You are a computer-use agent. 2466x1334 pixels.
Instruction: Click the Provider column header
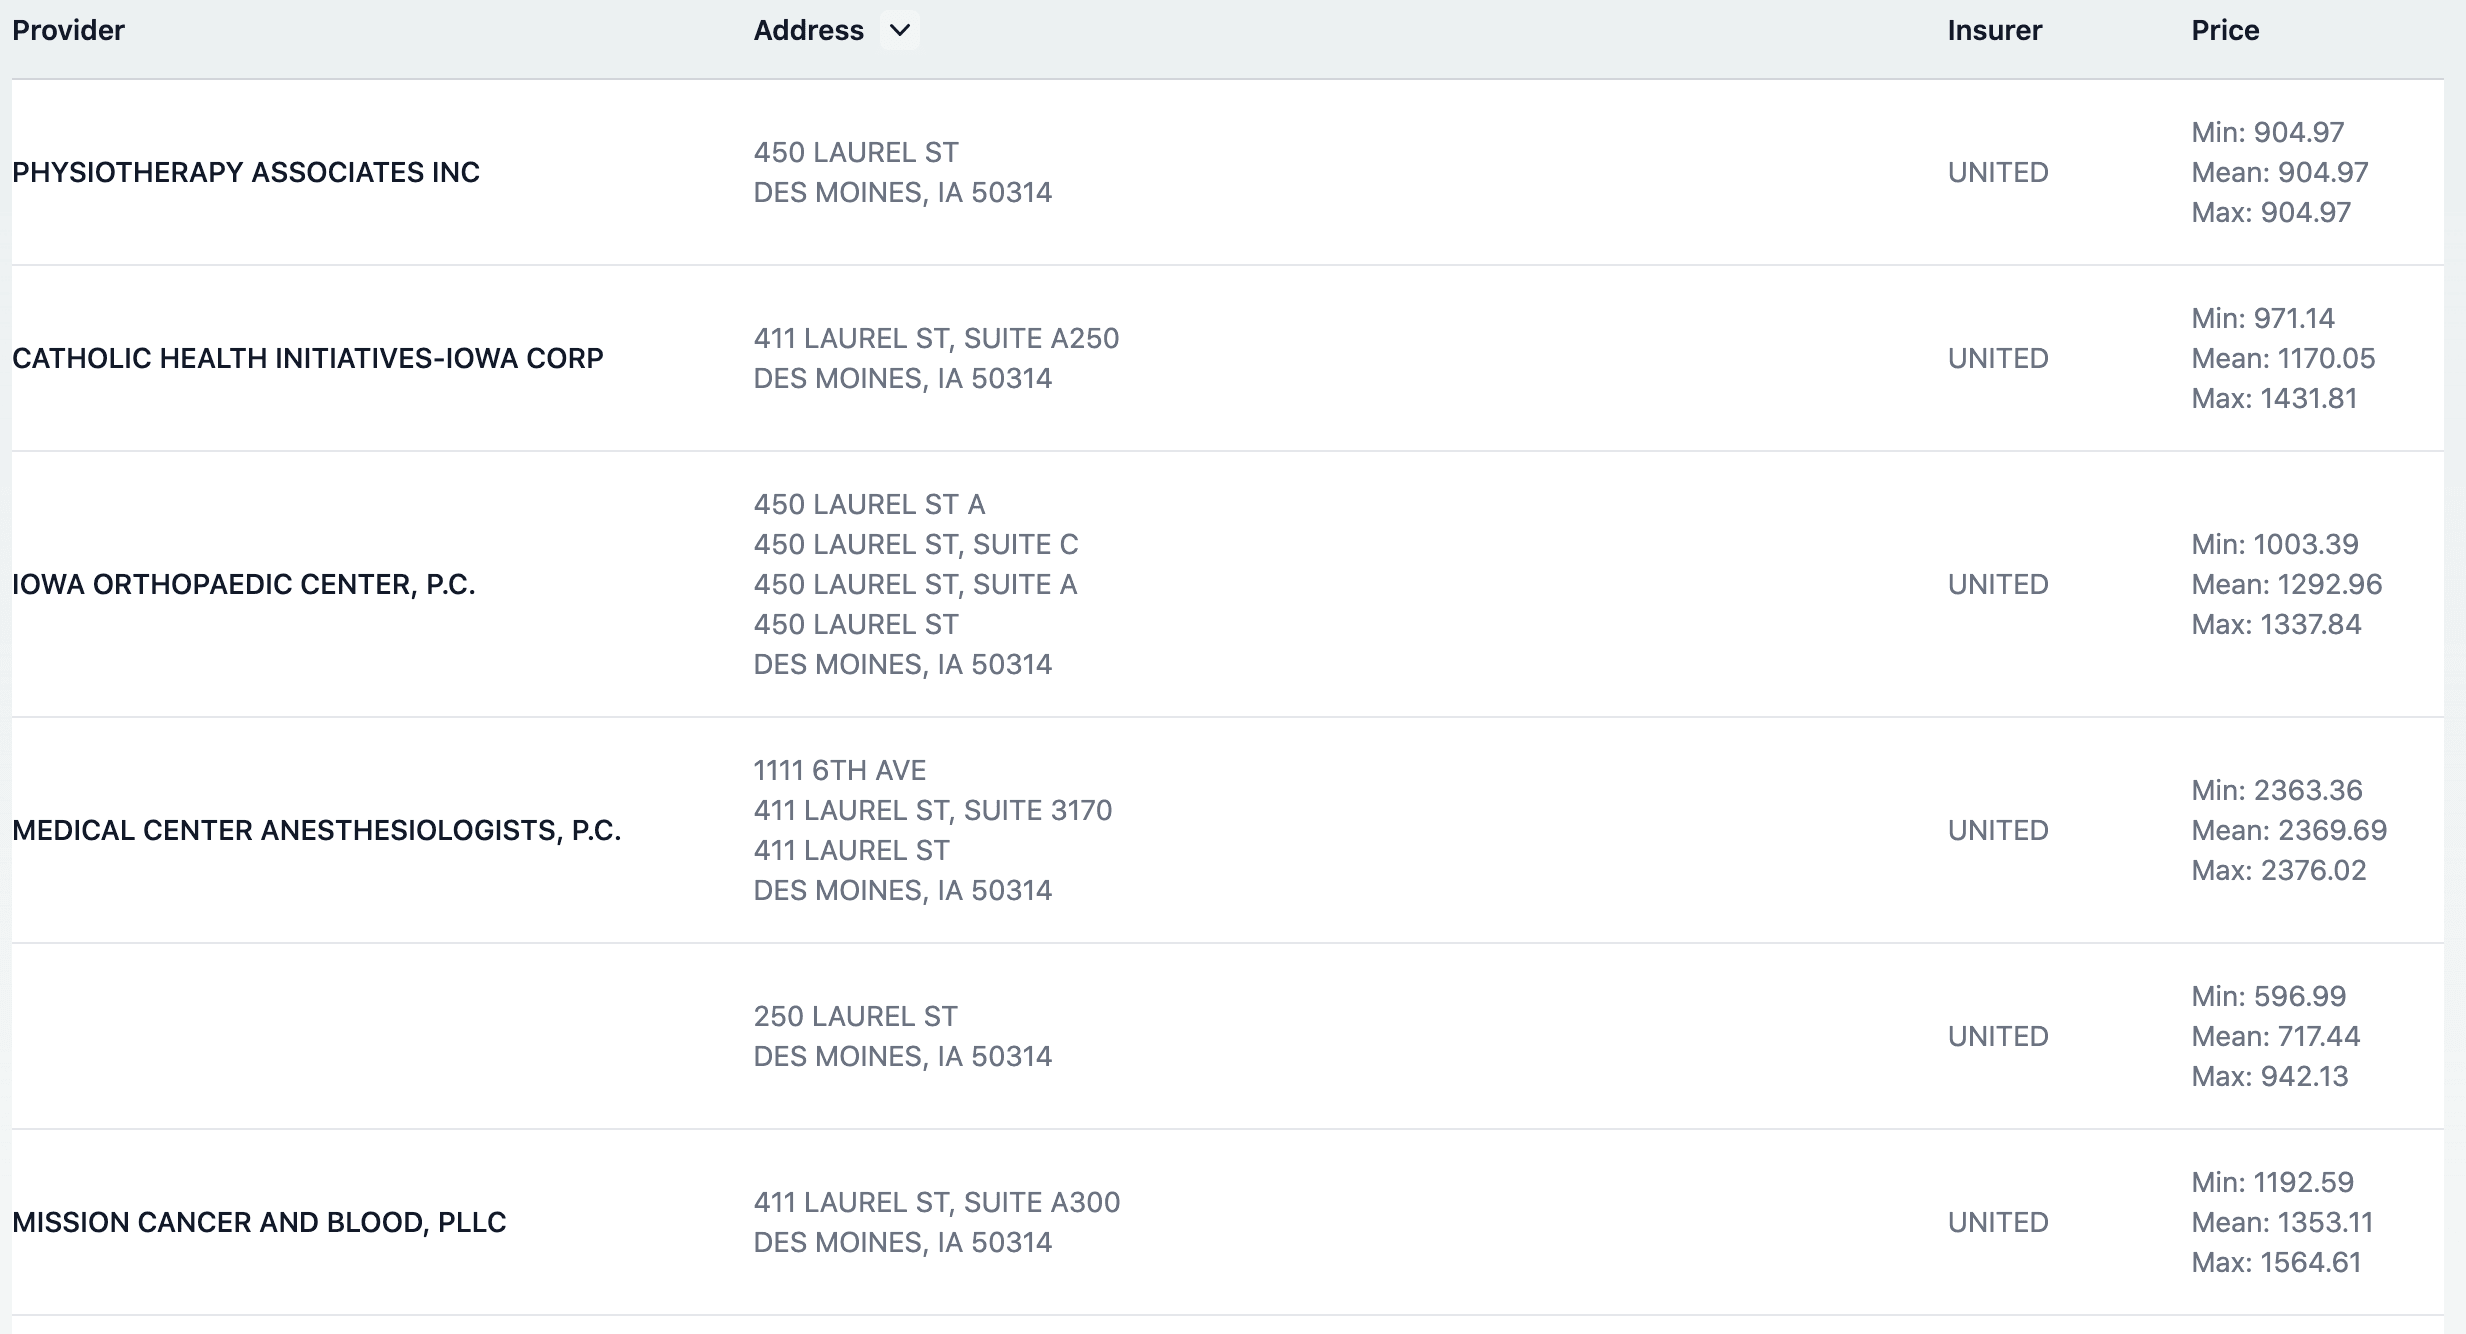click(x=67, y=30)
